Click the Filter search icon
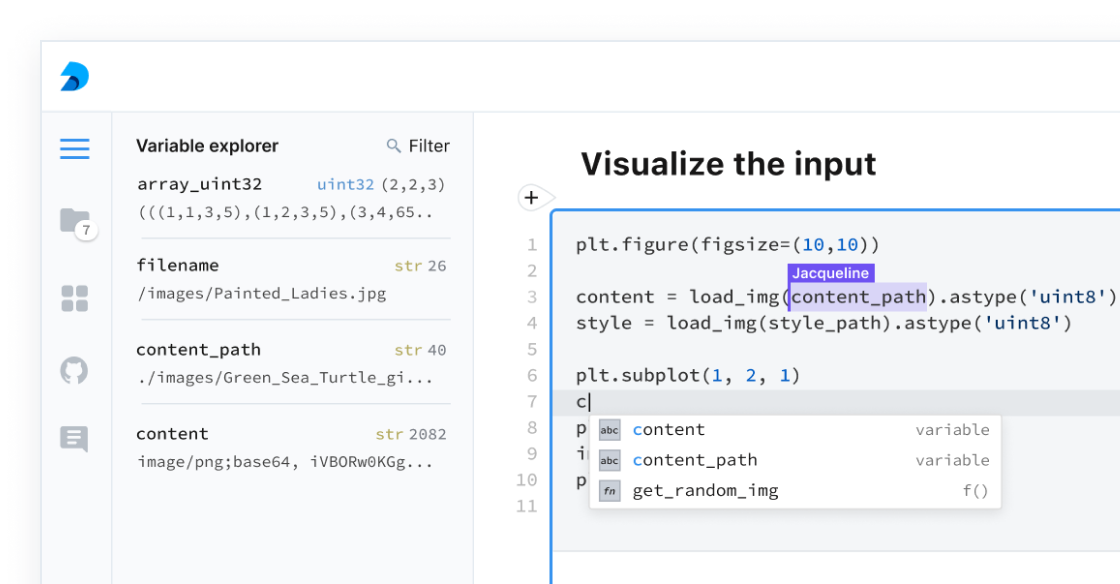Screen dimensions: 1120x584 (x=394, y=146)
